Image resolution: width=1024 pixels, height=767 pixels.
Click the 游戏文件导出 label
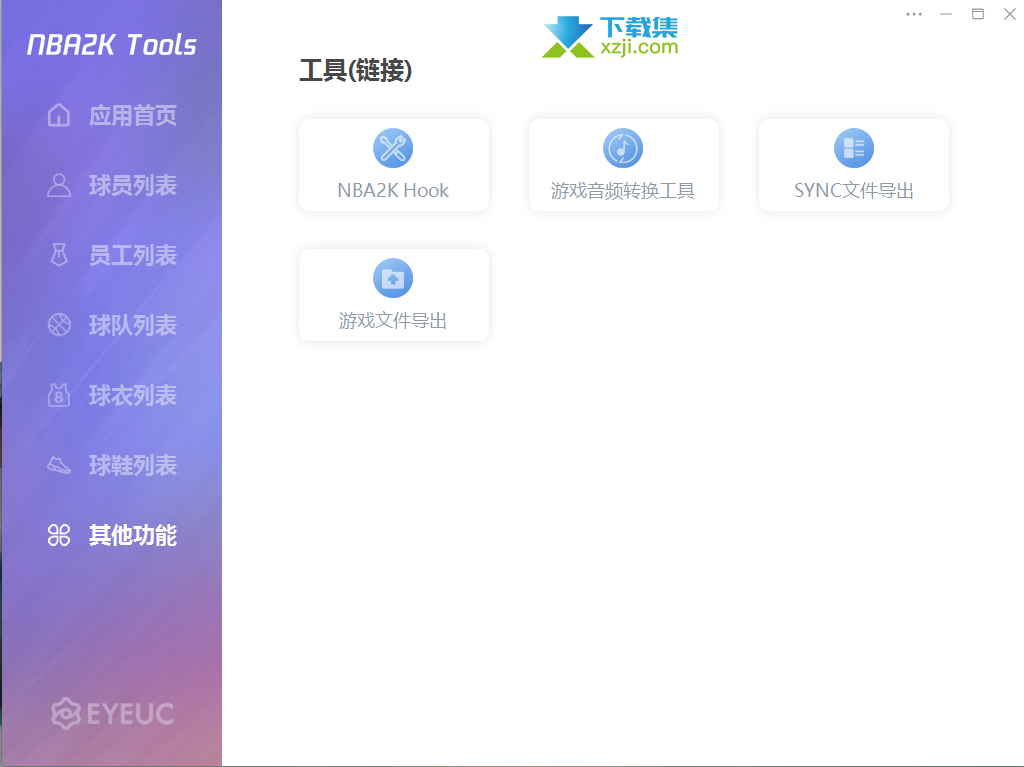pos(393,321)
